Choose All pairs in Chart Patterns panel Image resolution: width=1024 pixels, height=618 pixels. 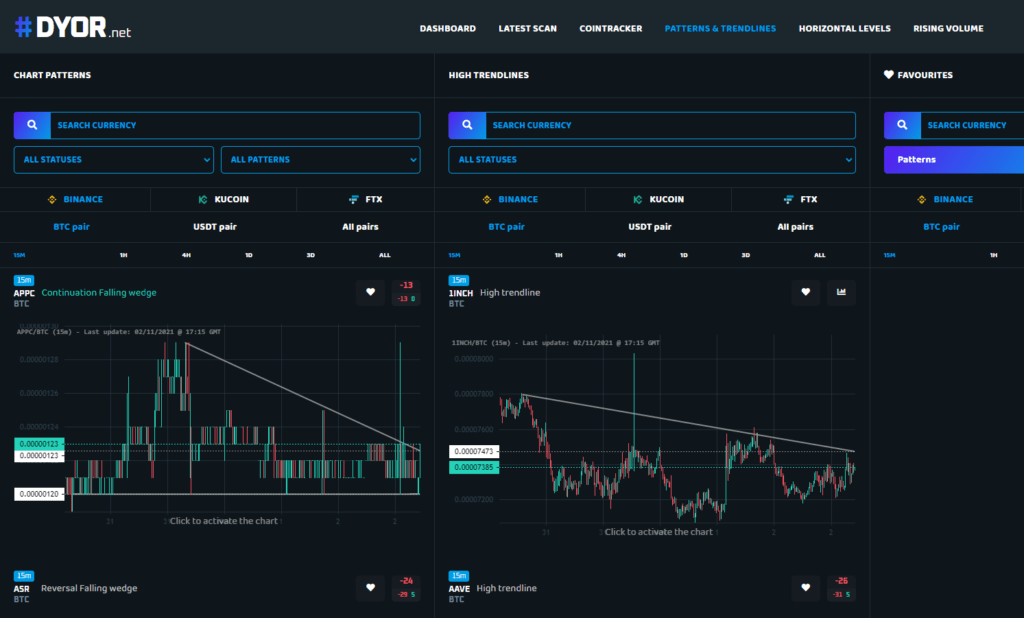tap(360, 227)
